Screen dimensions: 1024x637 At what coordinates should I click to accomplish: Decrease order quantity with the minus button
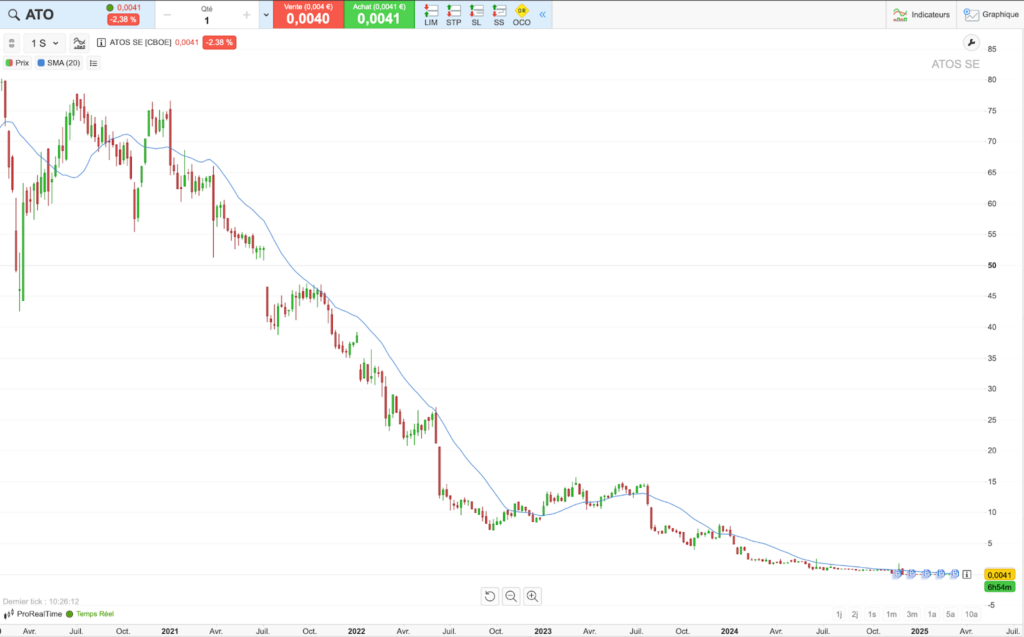point(167,15)
